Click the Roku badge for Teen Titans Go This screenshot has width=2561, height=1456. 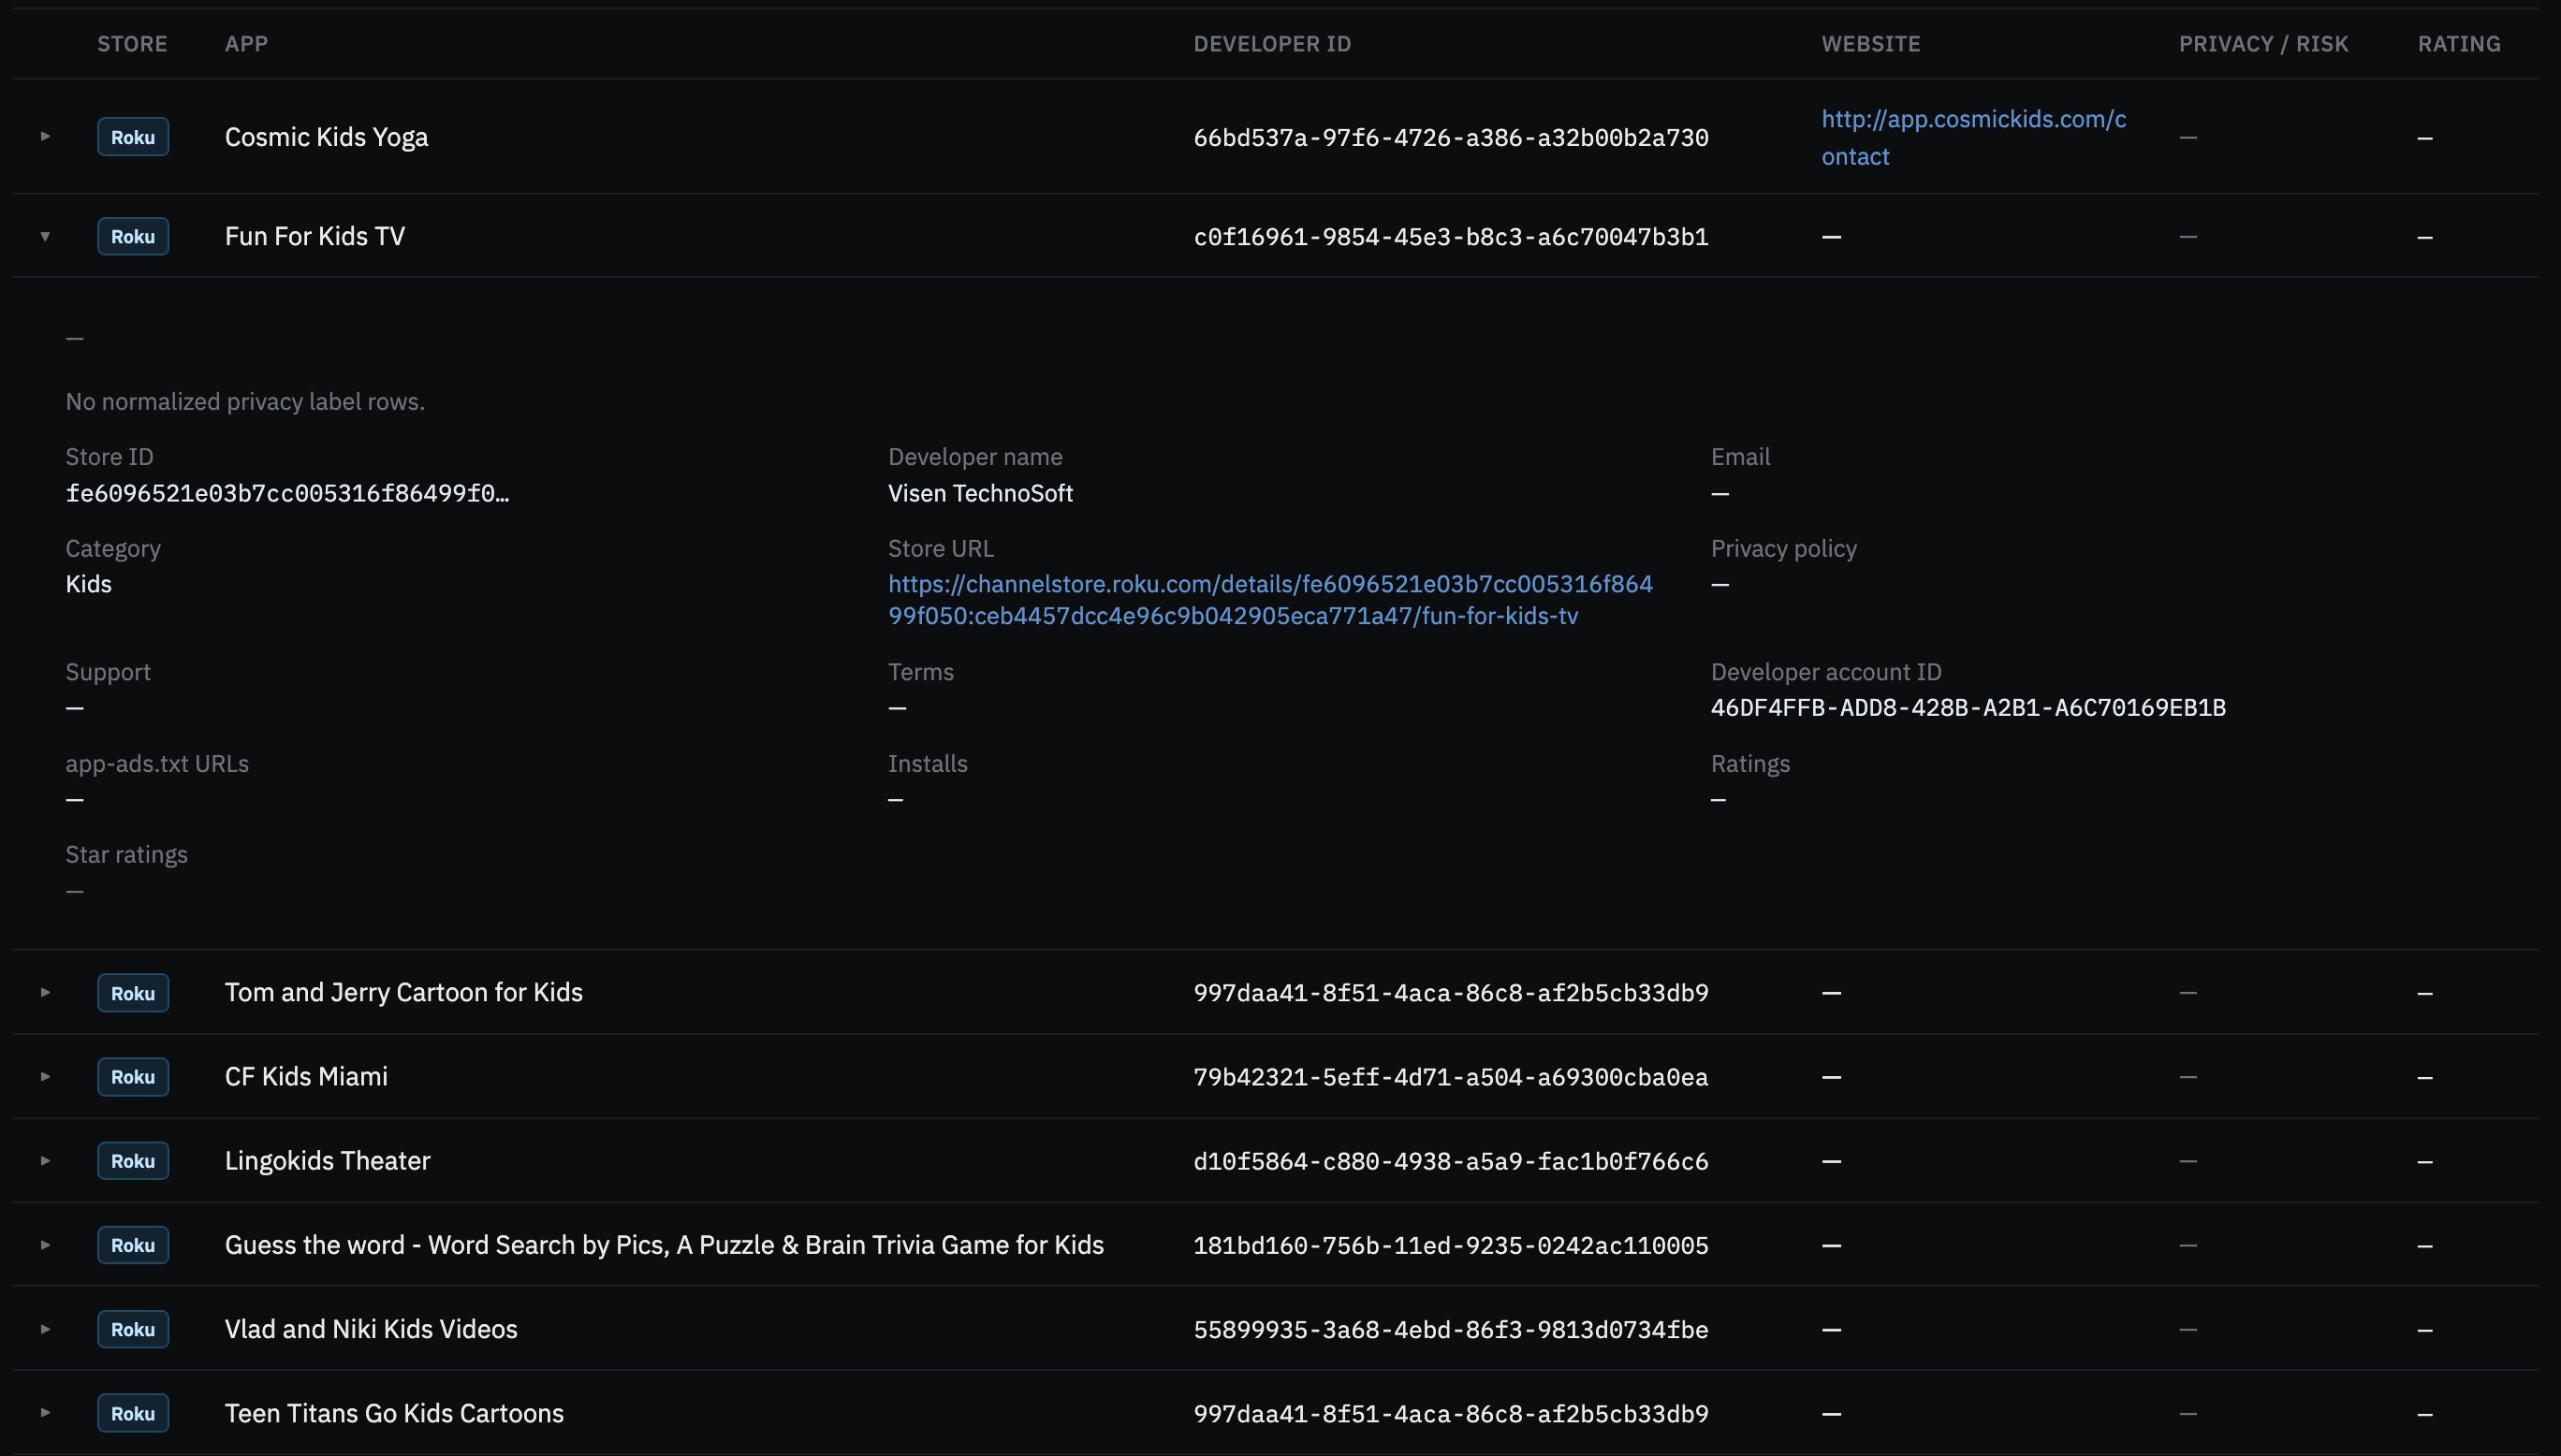pos(133,1413)
